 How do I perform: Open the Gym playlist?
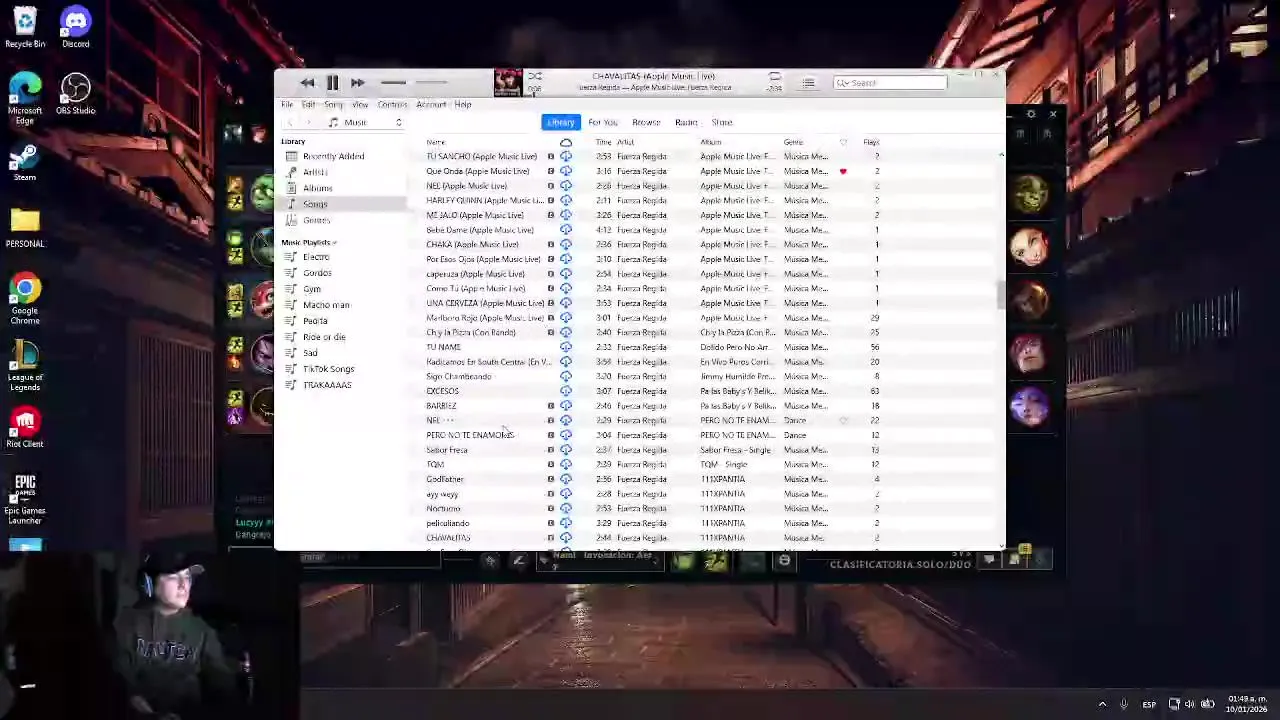312,289
